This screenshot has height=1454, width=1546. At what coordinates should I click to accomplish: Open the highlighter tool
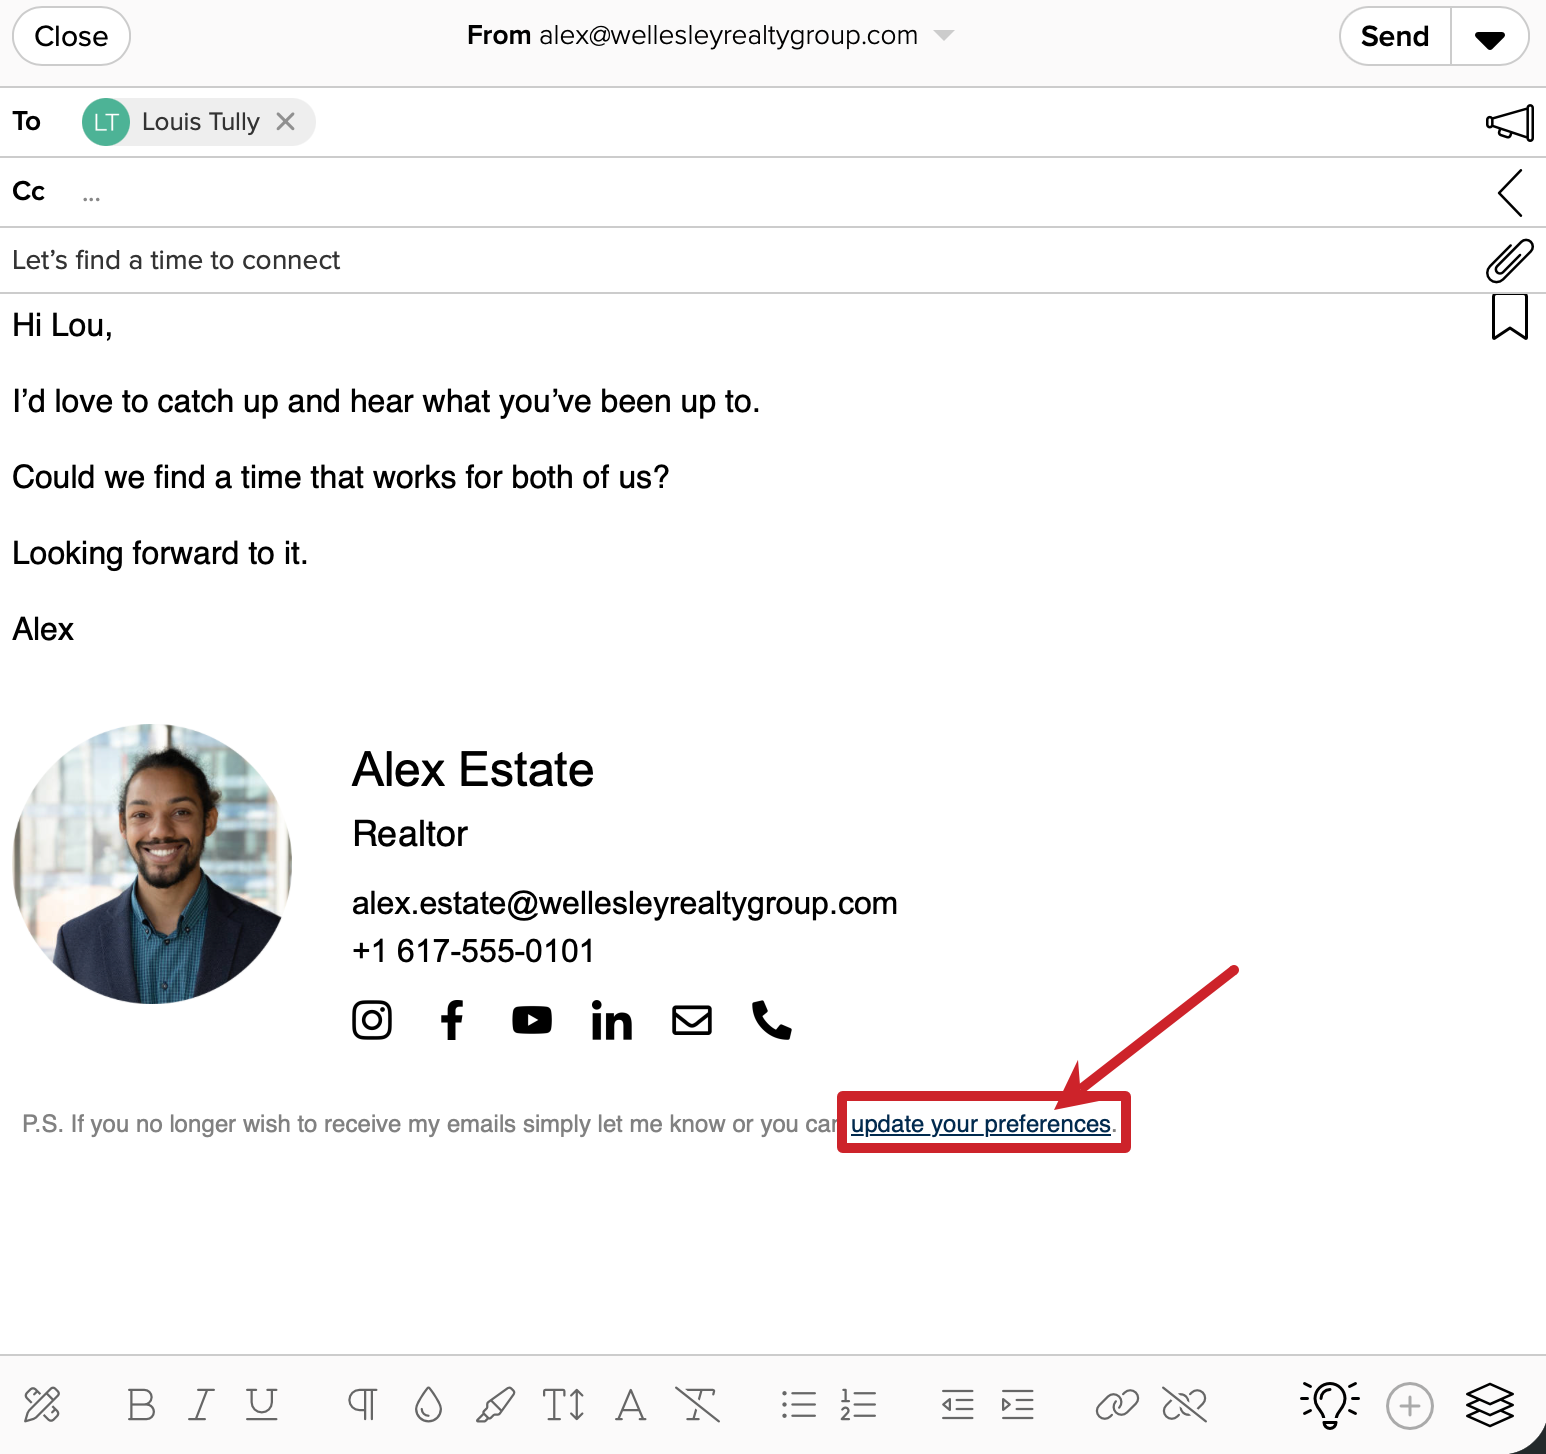(x=497, y=1404)
